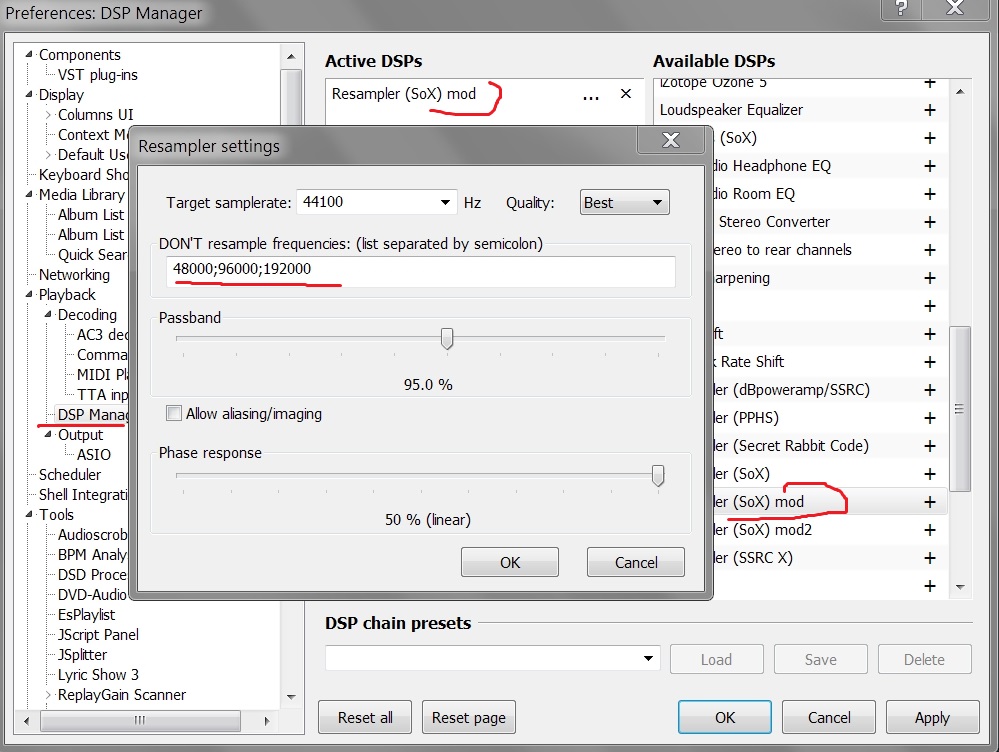Image resolution: width=999 pixels, height=752 pixels.
Task: Add Resampler (dBpoweramp/SSRC) DSP
Action: [x=930, y=390]
